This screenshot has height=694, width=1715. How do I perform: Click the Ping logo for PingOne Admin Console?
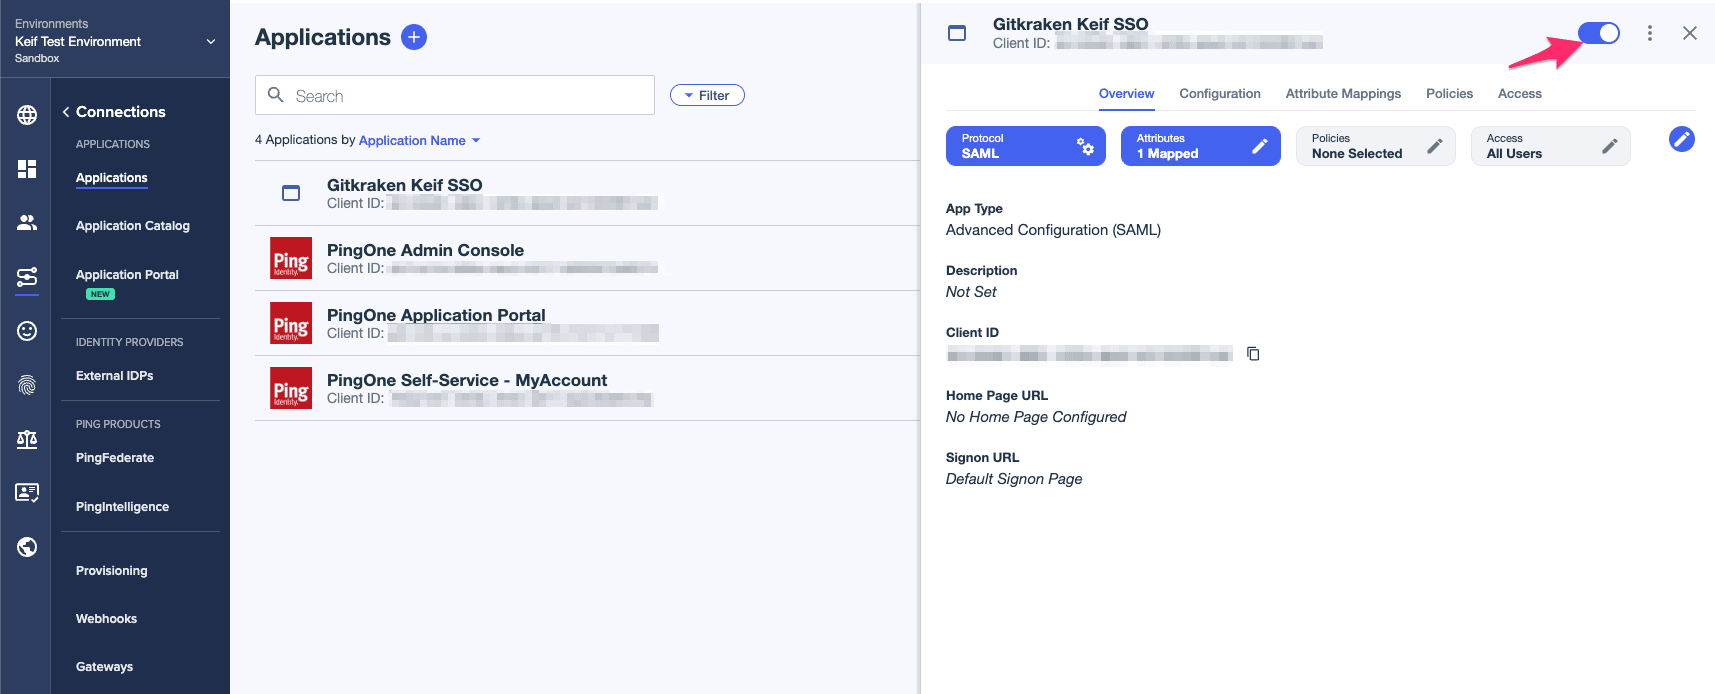[x=291, y=258]
